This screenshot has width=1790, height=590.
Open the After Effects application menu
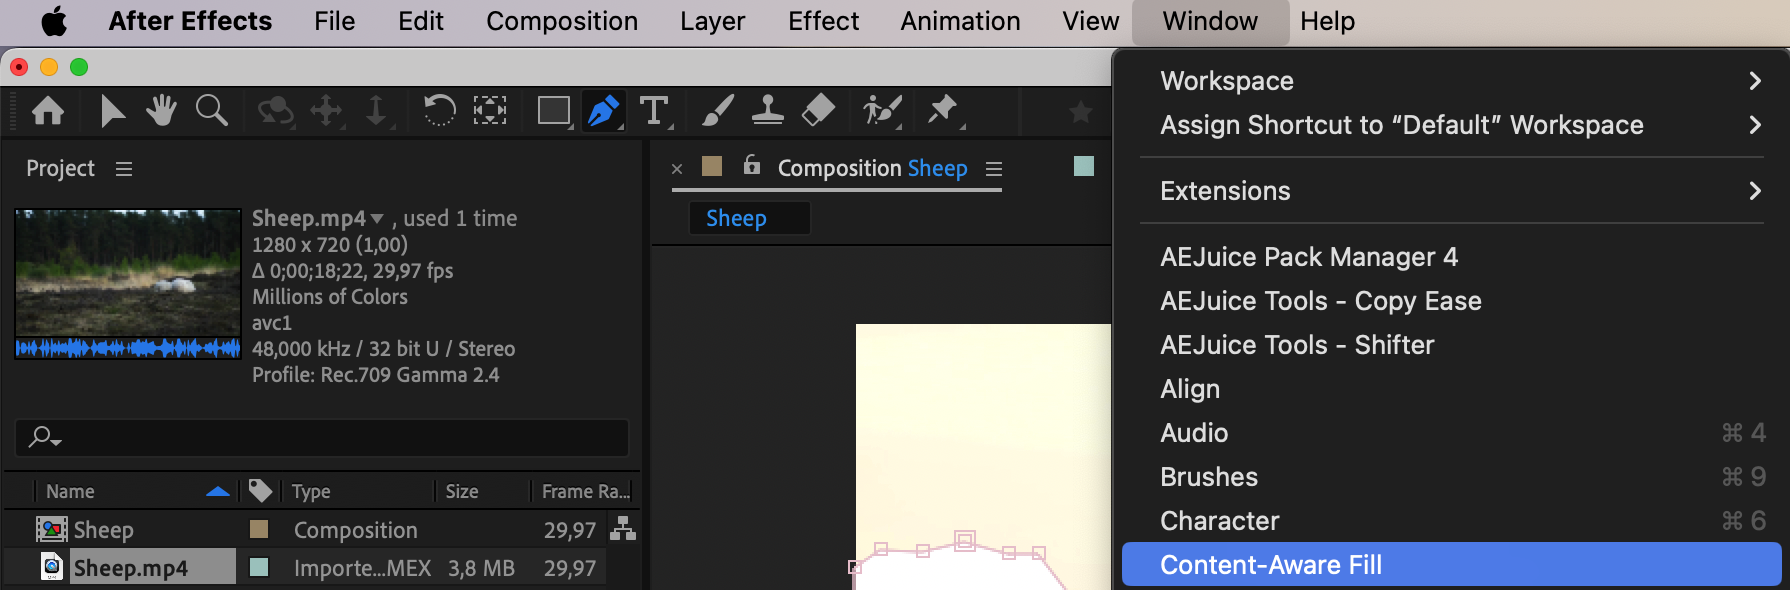click(190, 21)
